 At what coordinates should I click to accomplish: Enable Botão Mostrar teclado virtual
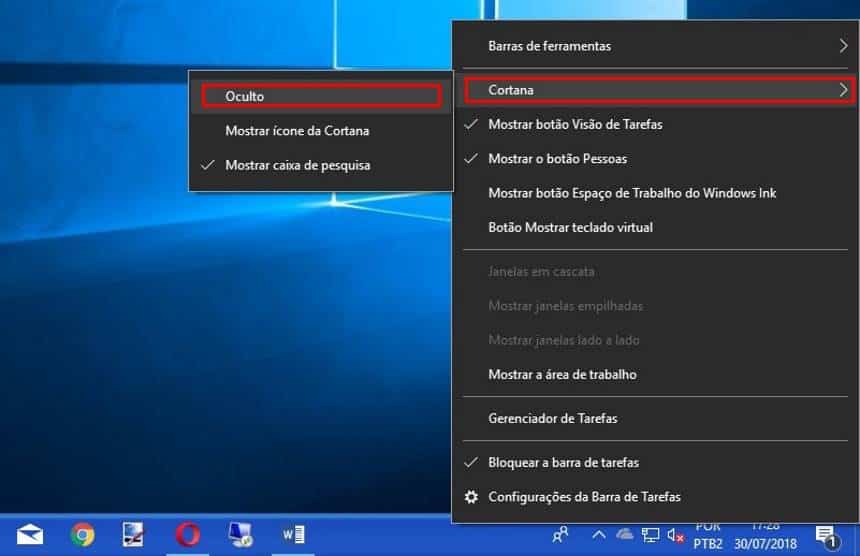tap(655, 228)
